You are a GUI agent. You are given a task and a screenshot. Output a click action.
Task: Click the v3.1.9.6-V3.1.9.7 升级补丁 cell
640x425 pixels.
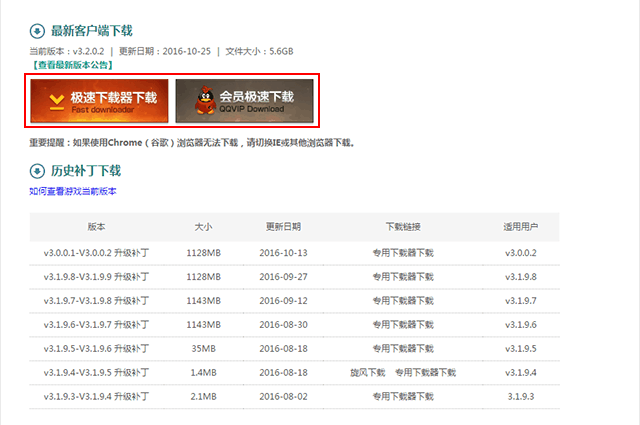coord(96,325)
